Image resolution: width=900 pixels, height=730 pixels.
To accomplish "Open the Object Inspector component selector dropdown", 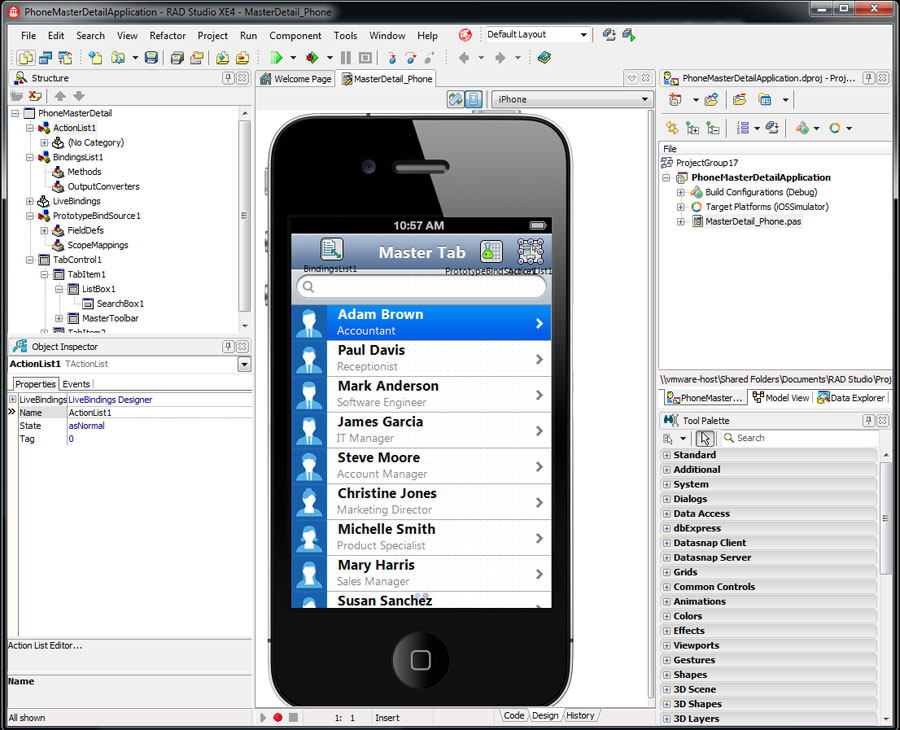I will 245,364.
